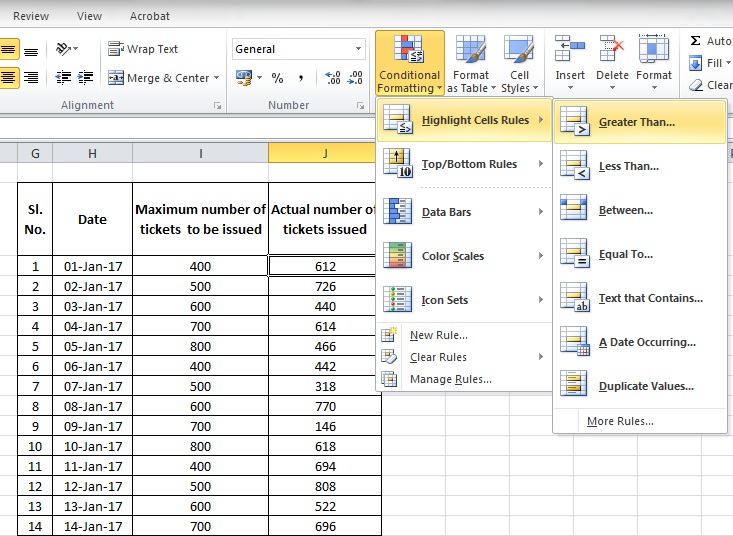This screenshot has height=536, width=733.
Task: Apply Percent Style format
Action: pyautogui.click(x=277, y=78)
